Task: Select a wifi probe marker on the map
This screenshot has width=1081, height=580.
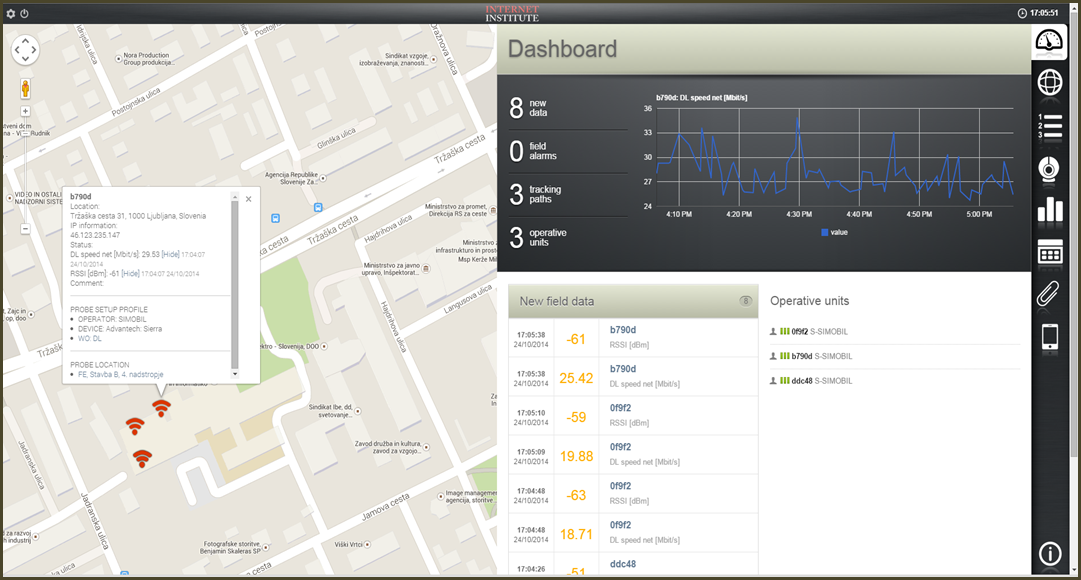Action: tap(161, 407)
